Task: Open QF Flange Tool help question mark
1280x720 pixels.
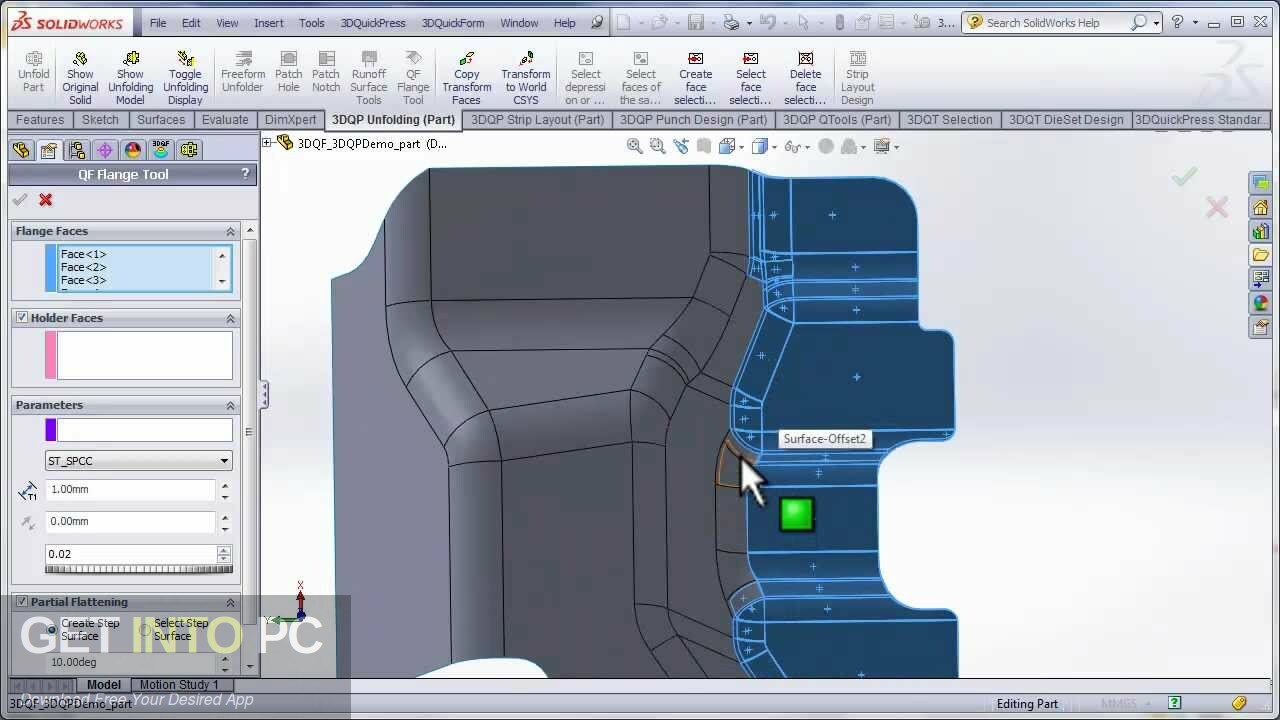Action: click(x=245, y=174)
